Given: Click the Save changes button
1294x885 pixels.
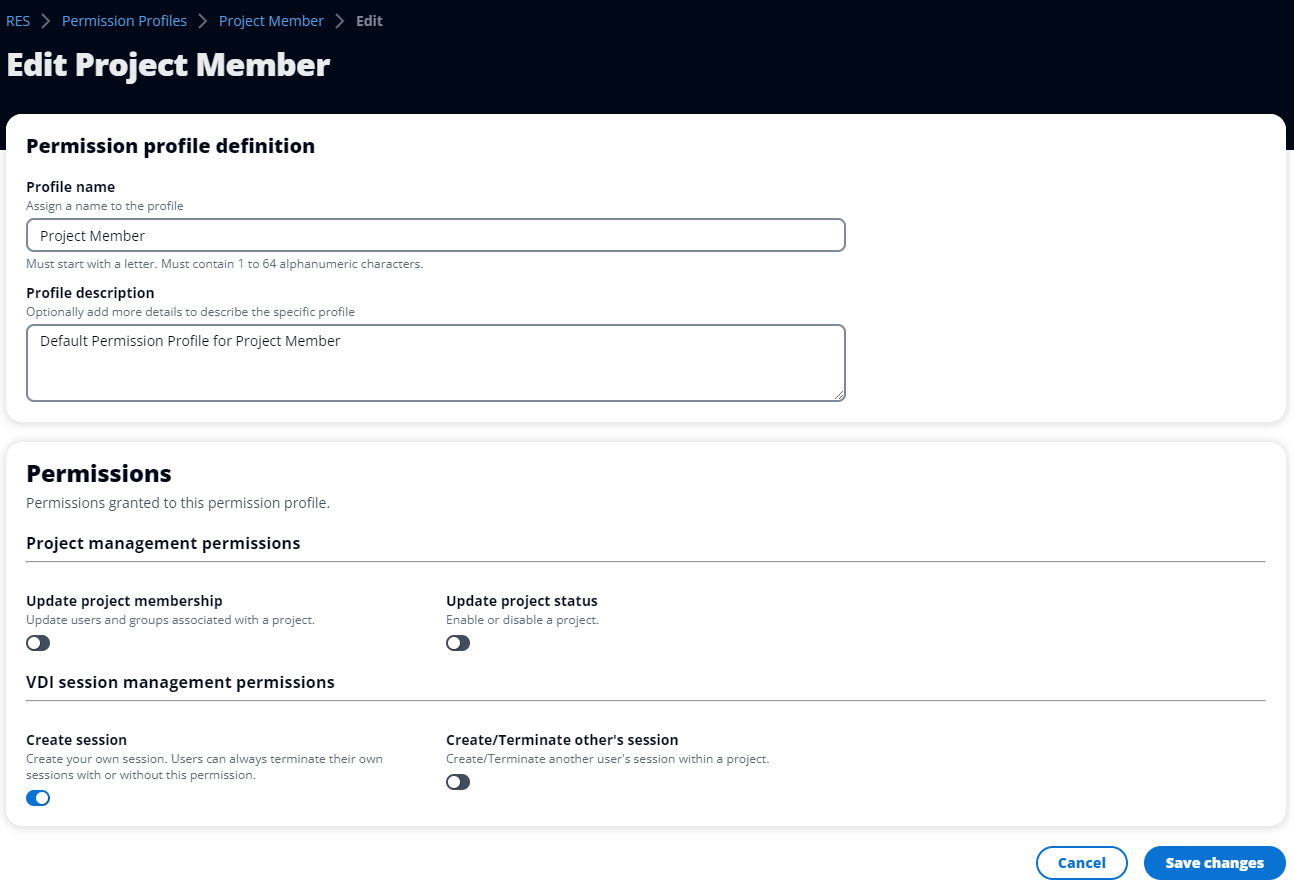Looking at the screenshot, I should pos(1214,862).
